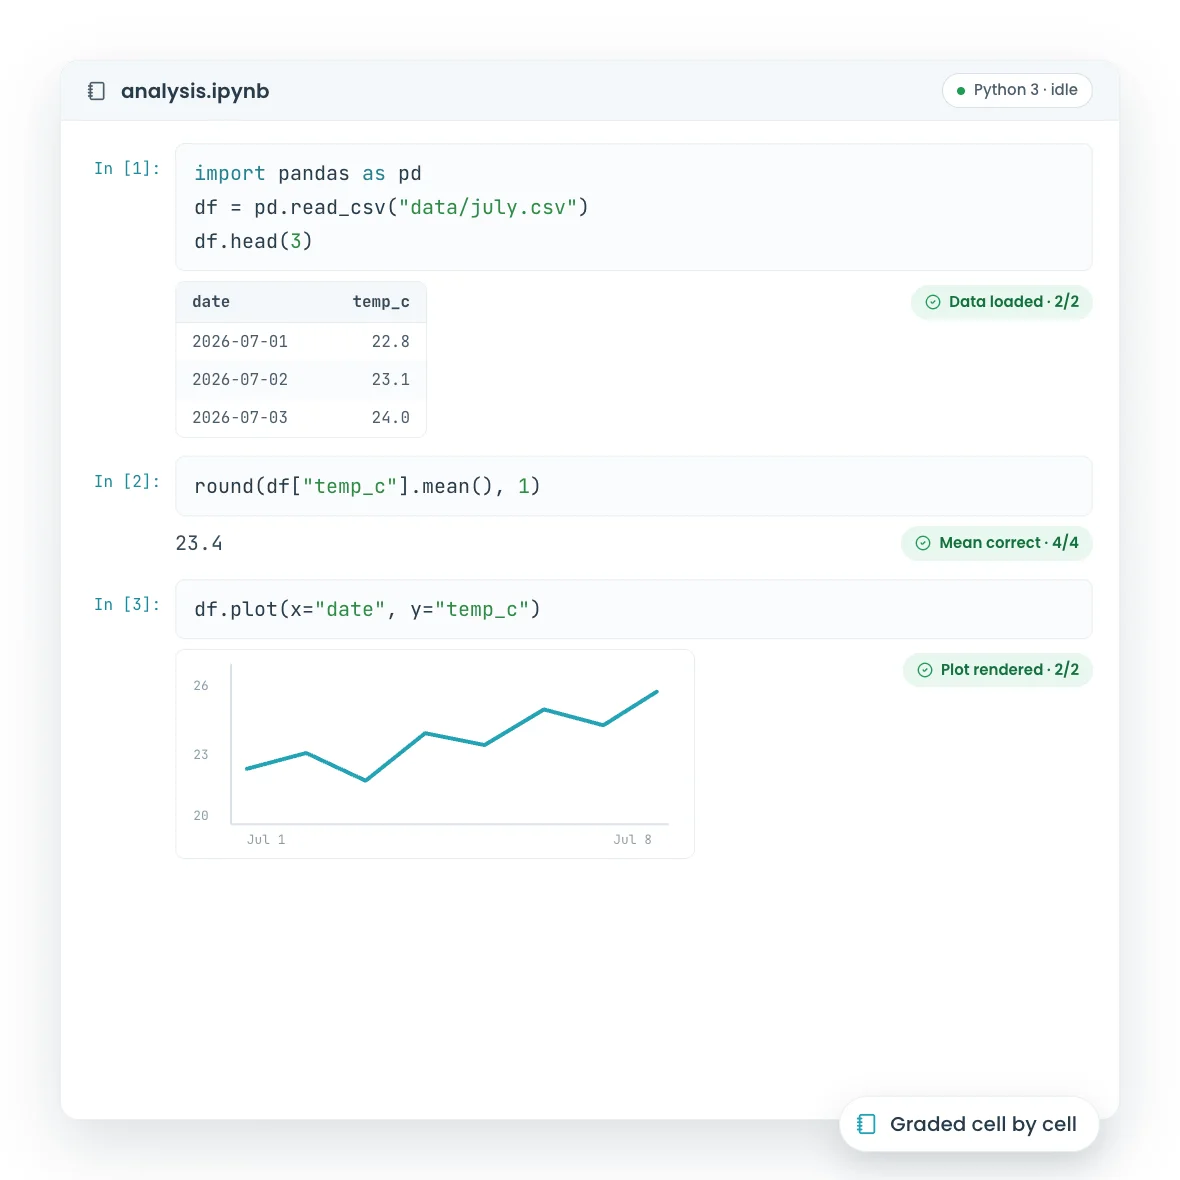This screenshot has height=1180, width=1180.
Task: Click the 26 y-axis label
Action: click(201, 686)
